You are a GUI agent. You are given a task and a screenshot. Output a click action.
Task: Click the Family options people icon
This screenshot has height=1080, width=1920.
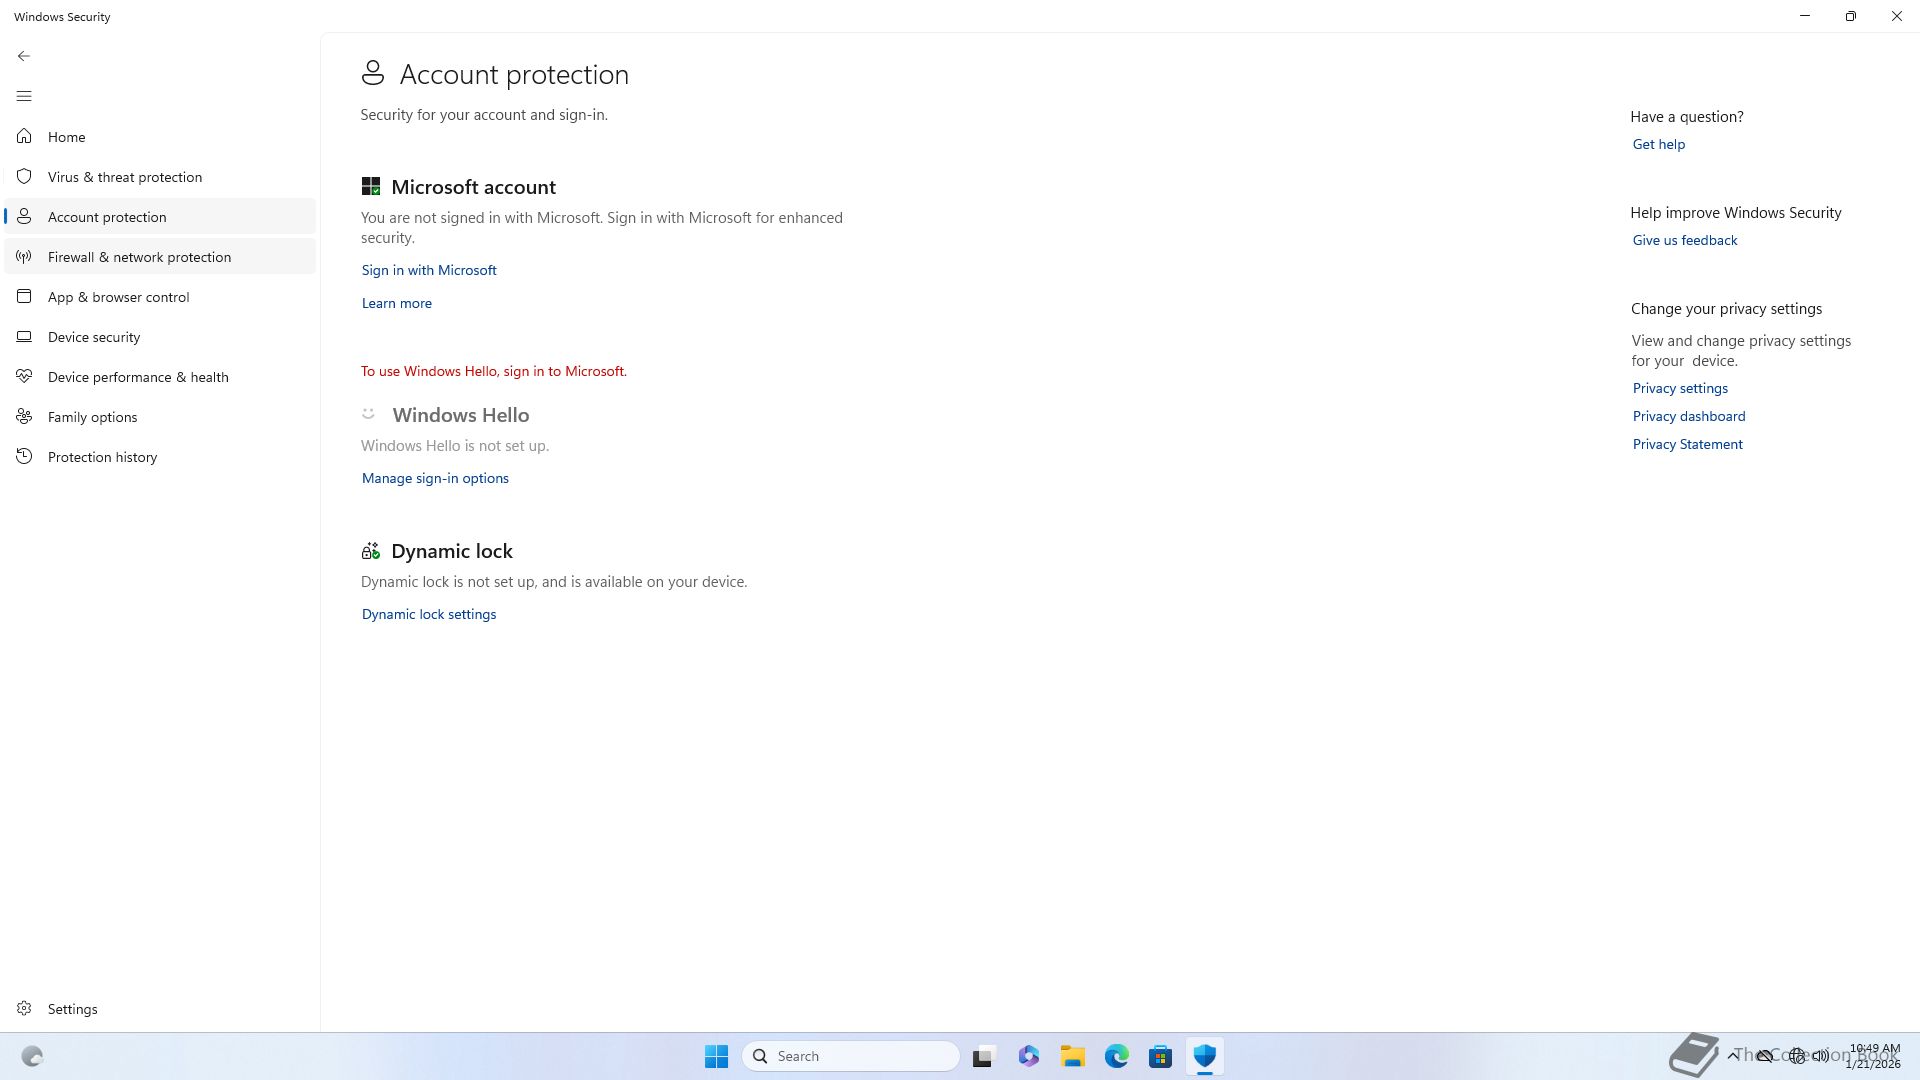tap(24, 416)
